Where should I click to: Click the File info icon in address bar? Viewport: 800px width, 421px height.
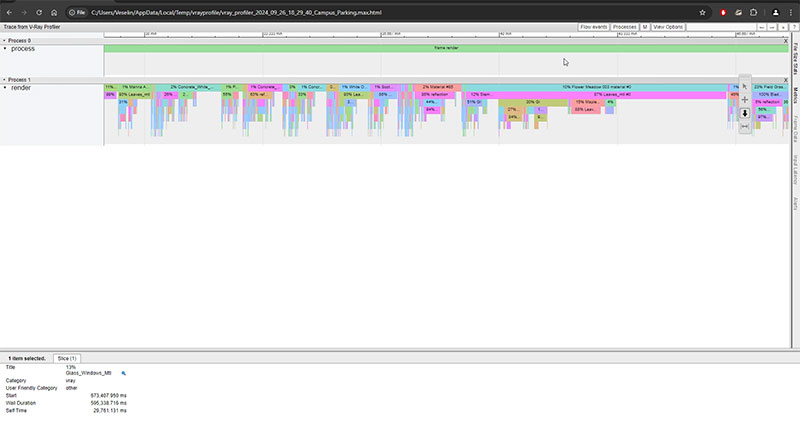click(x=77, y=13)
